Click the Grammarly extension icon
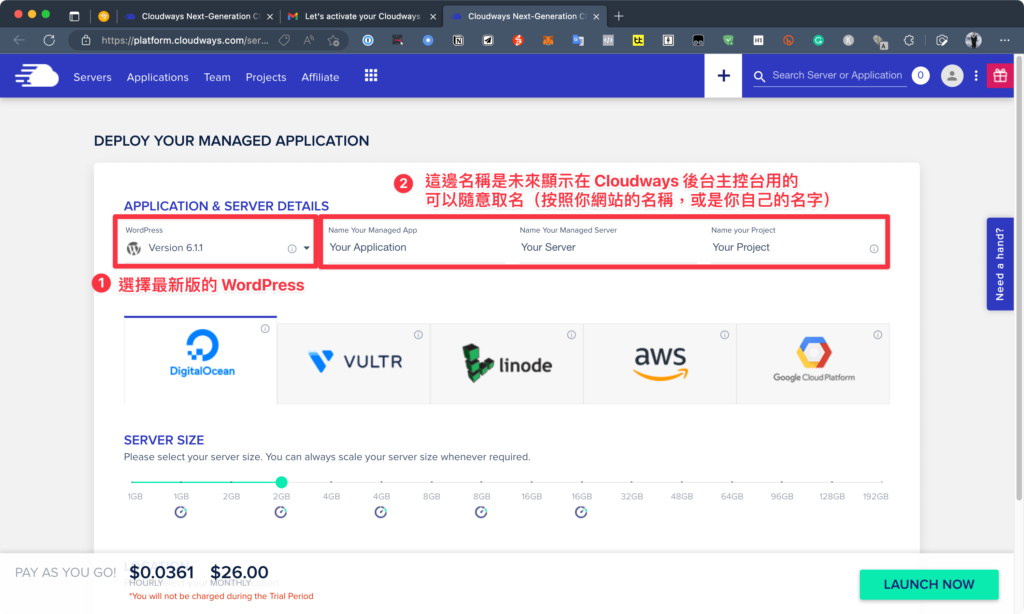This screenshot has width=1024, height=614. (x=818, y=40)
